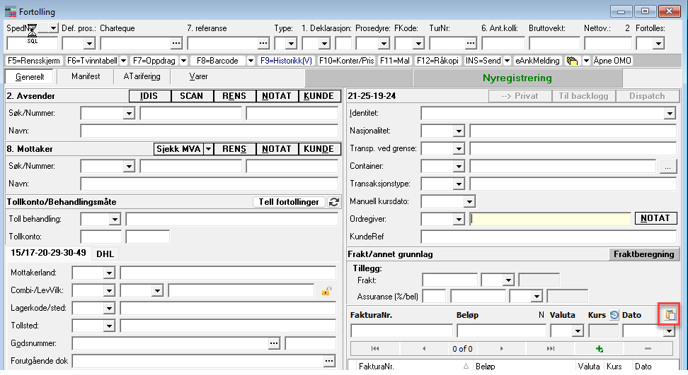Go to next invoice record
Screen dimensions: 688x375
[x=502, y=349]
